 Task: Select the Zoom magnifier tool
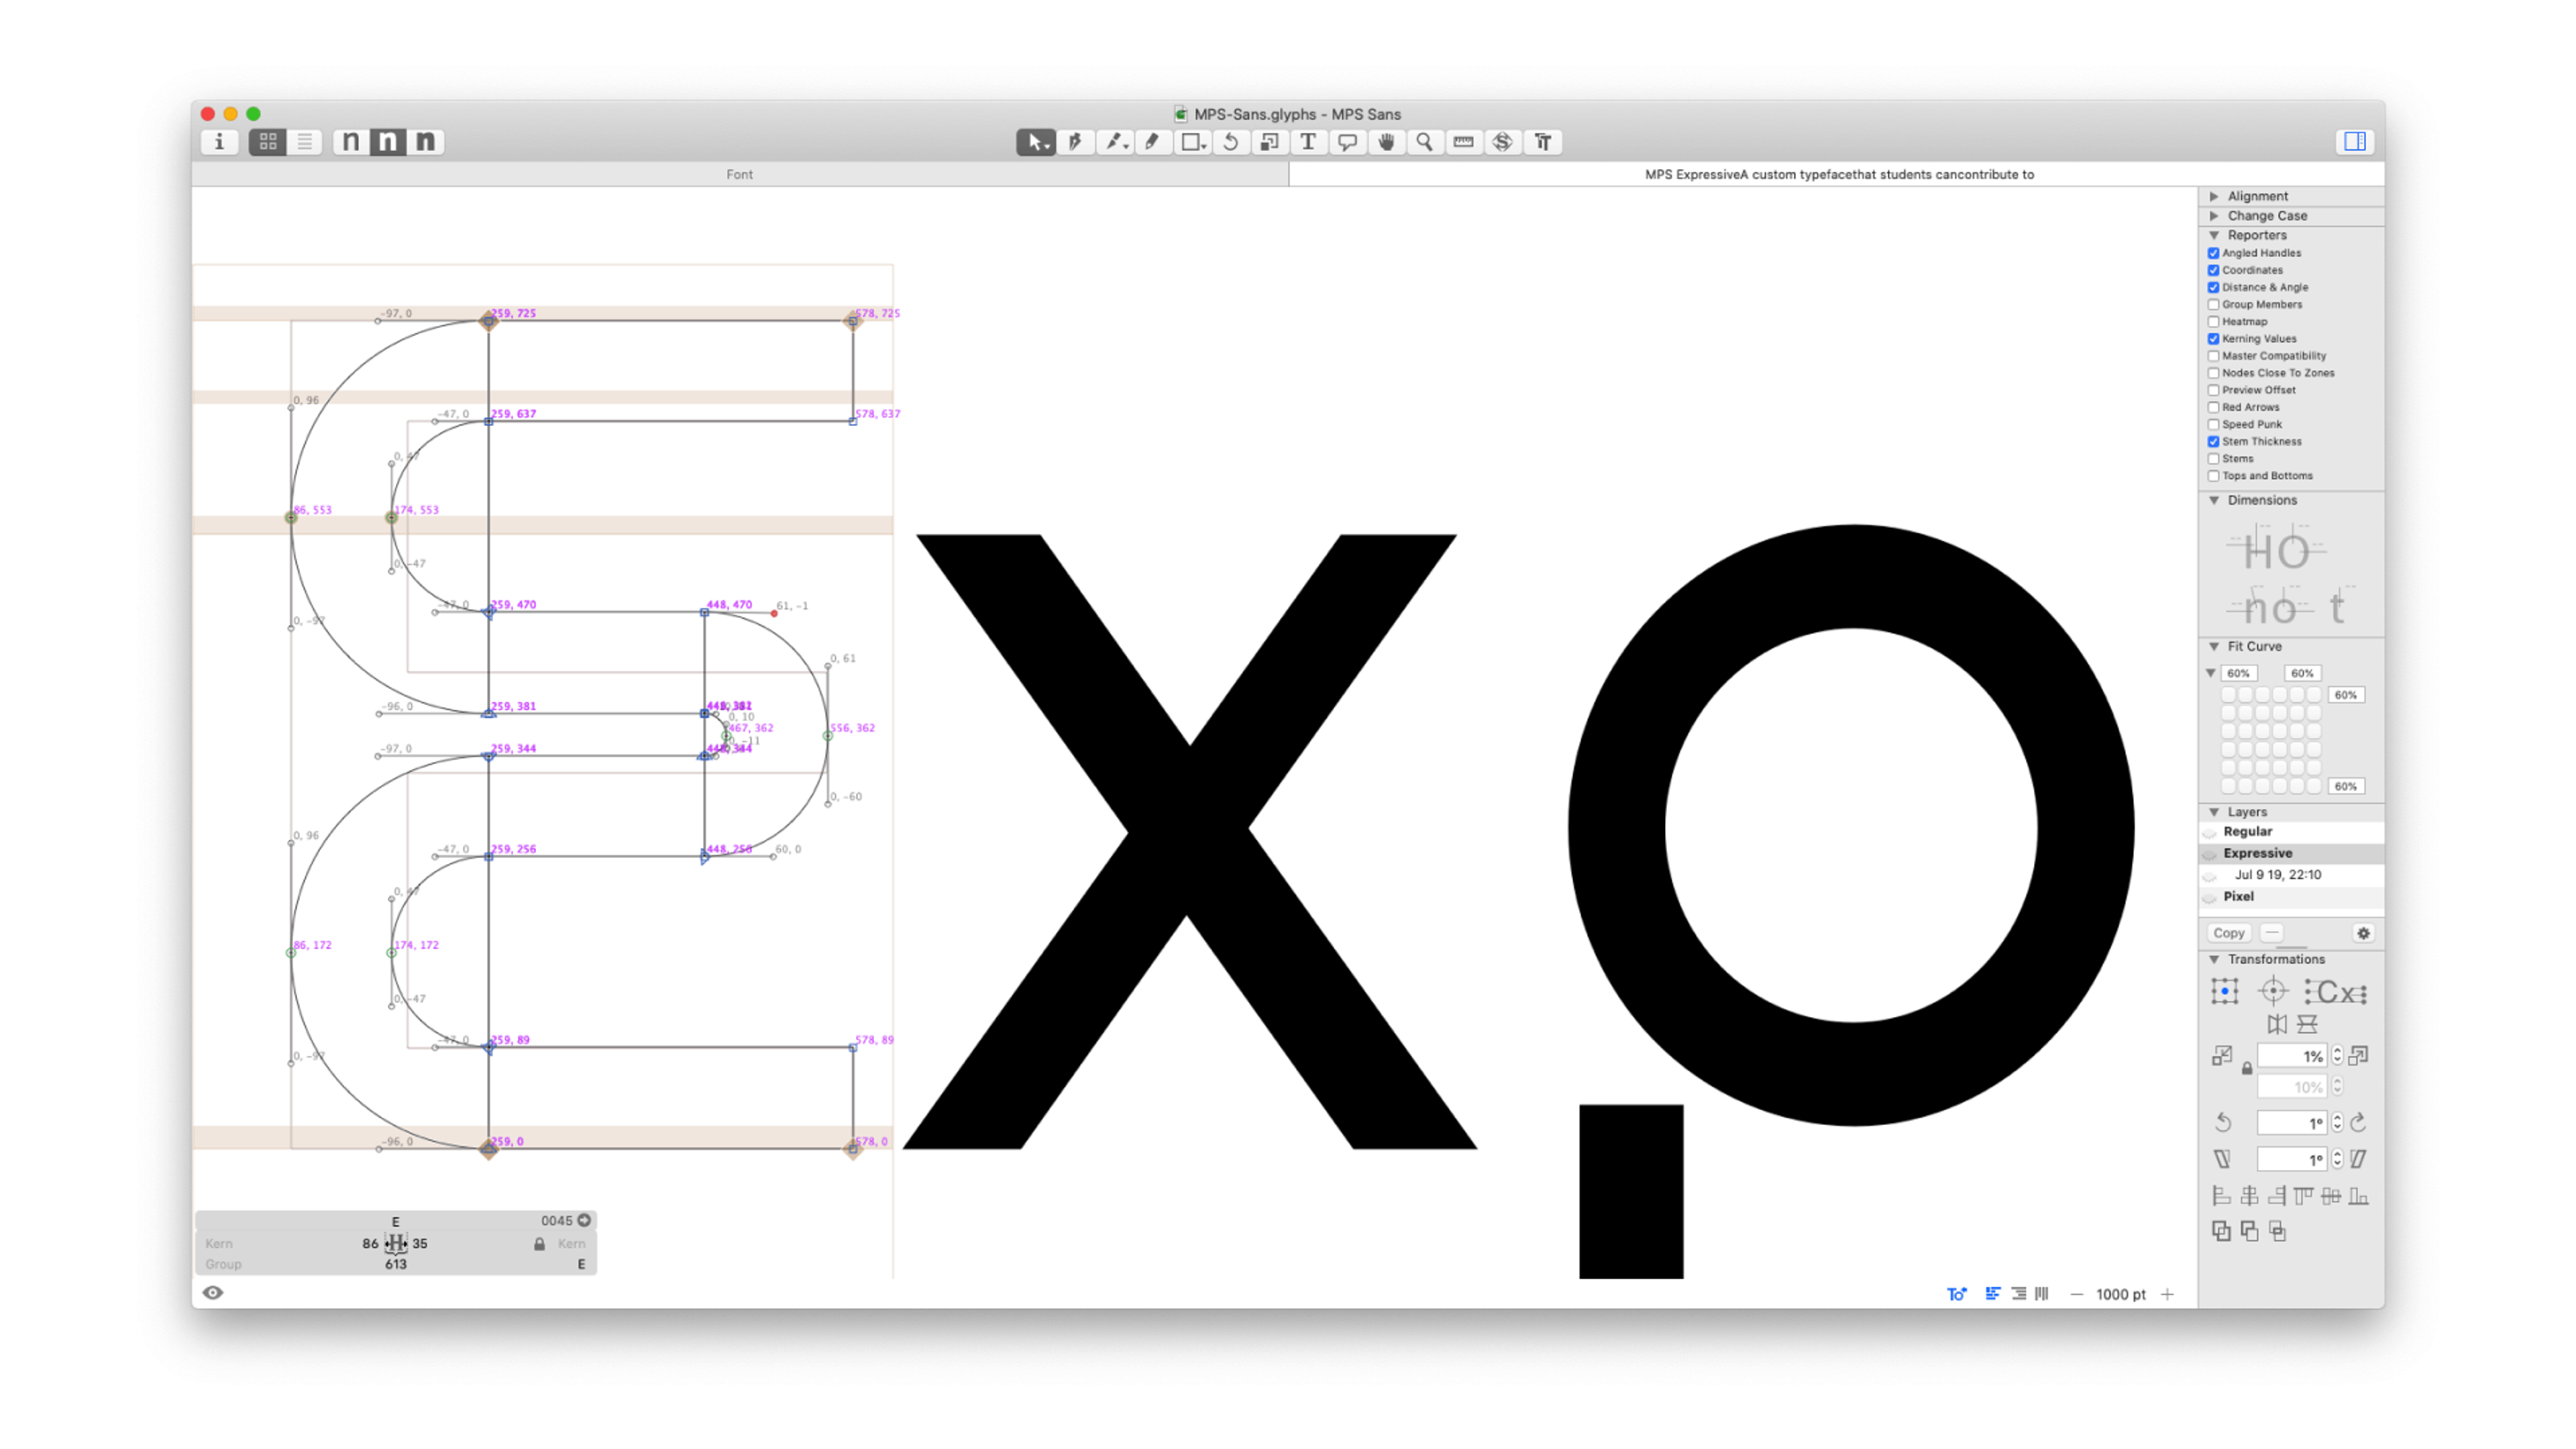tap(1425, 142)
